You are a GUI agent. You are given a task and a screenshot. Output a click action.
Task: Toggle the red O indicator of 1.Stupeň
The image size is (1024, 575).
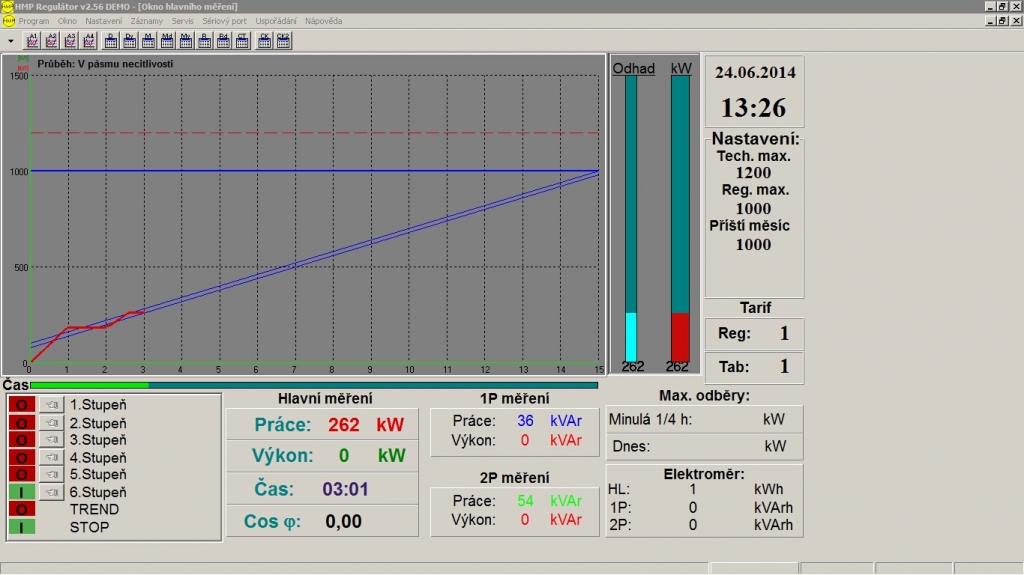pyautogui.click(x=22, y=405)
